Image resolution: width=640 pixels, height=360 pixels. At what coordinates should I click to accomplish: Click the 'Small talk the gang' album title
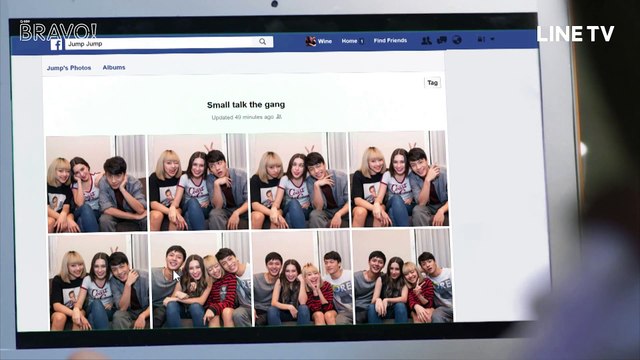(246, 104)
